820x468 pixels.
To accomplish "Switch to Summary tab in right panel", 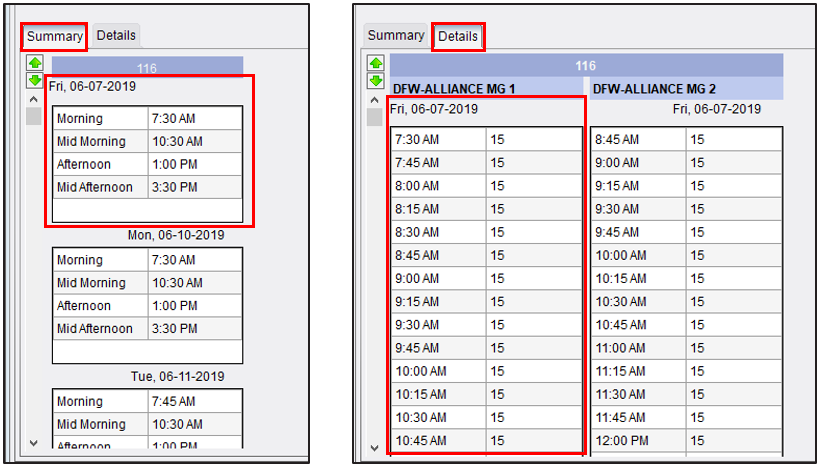I will [x=396, y=36].
